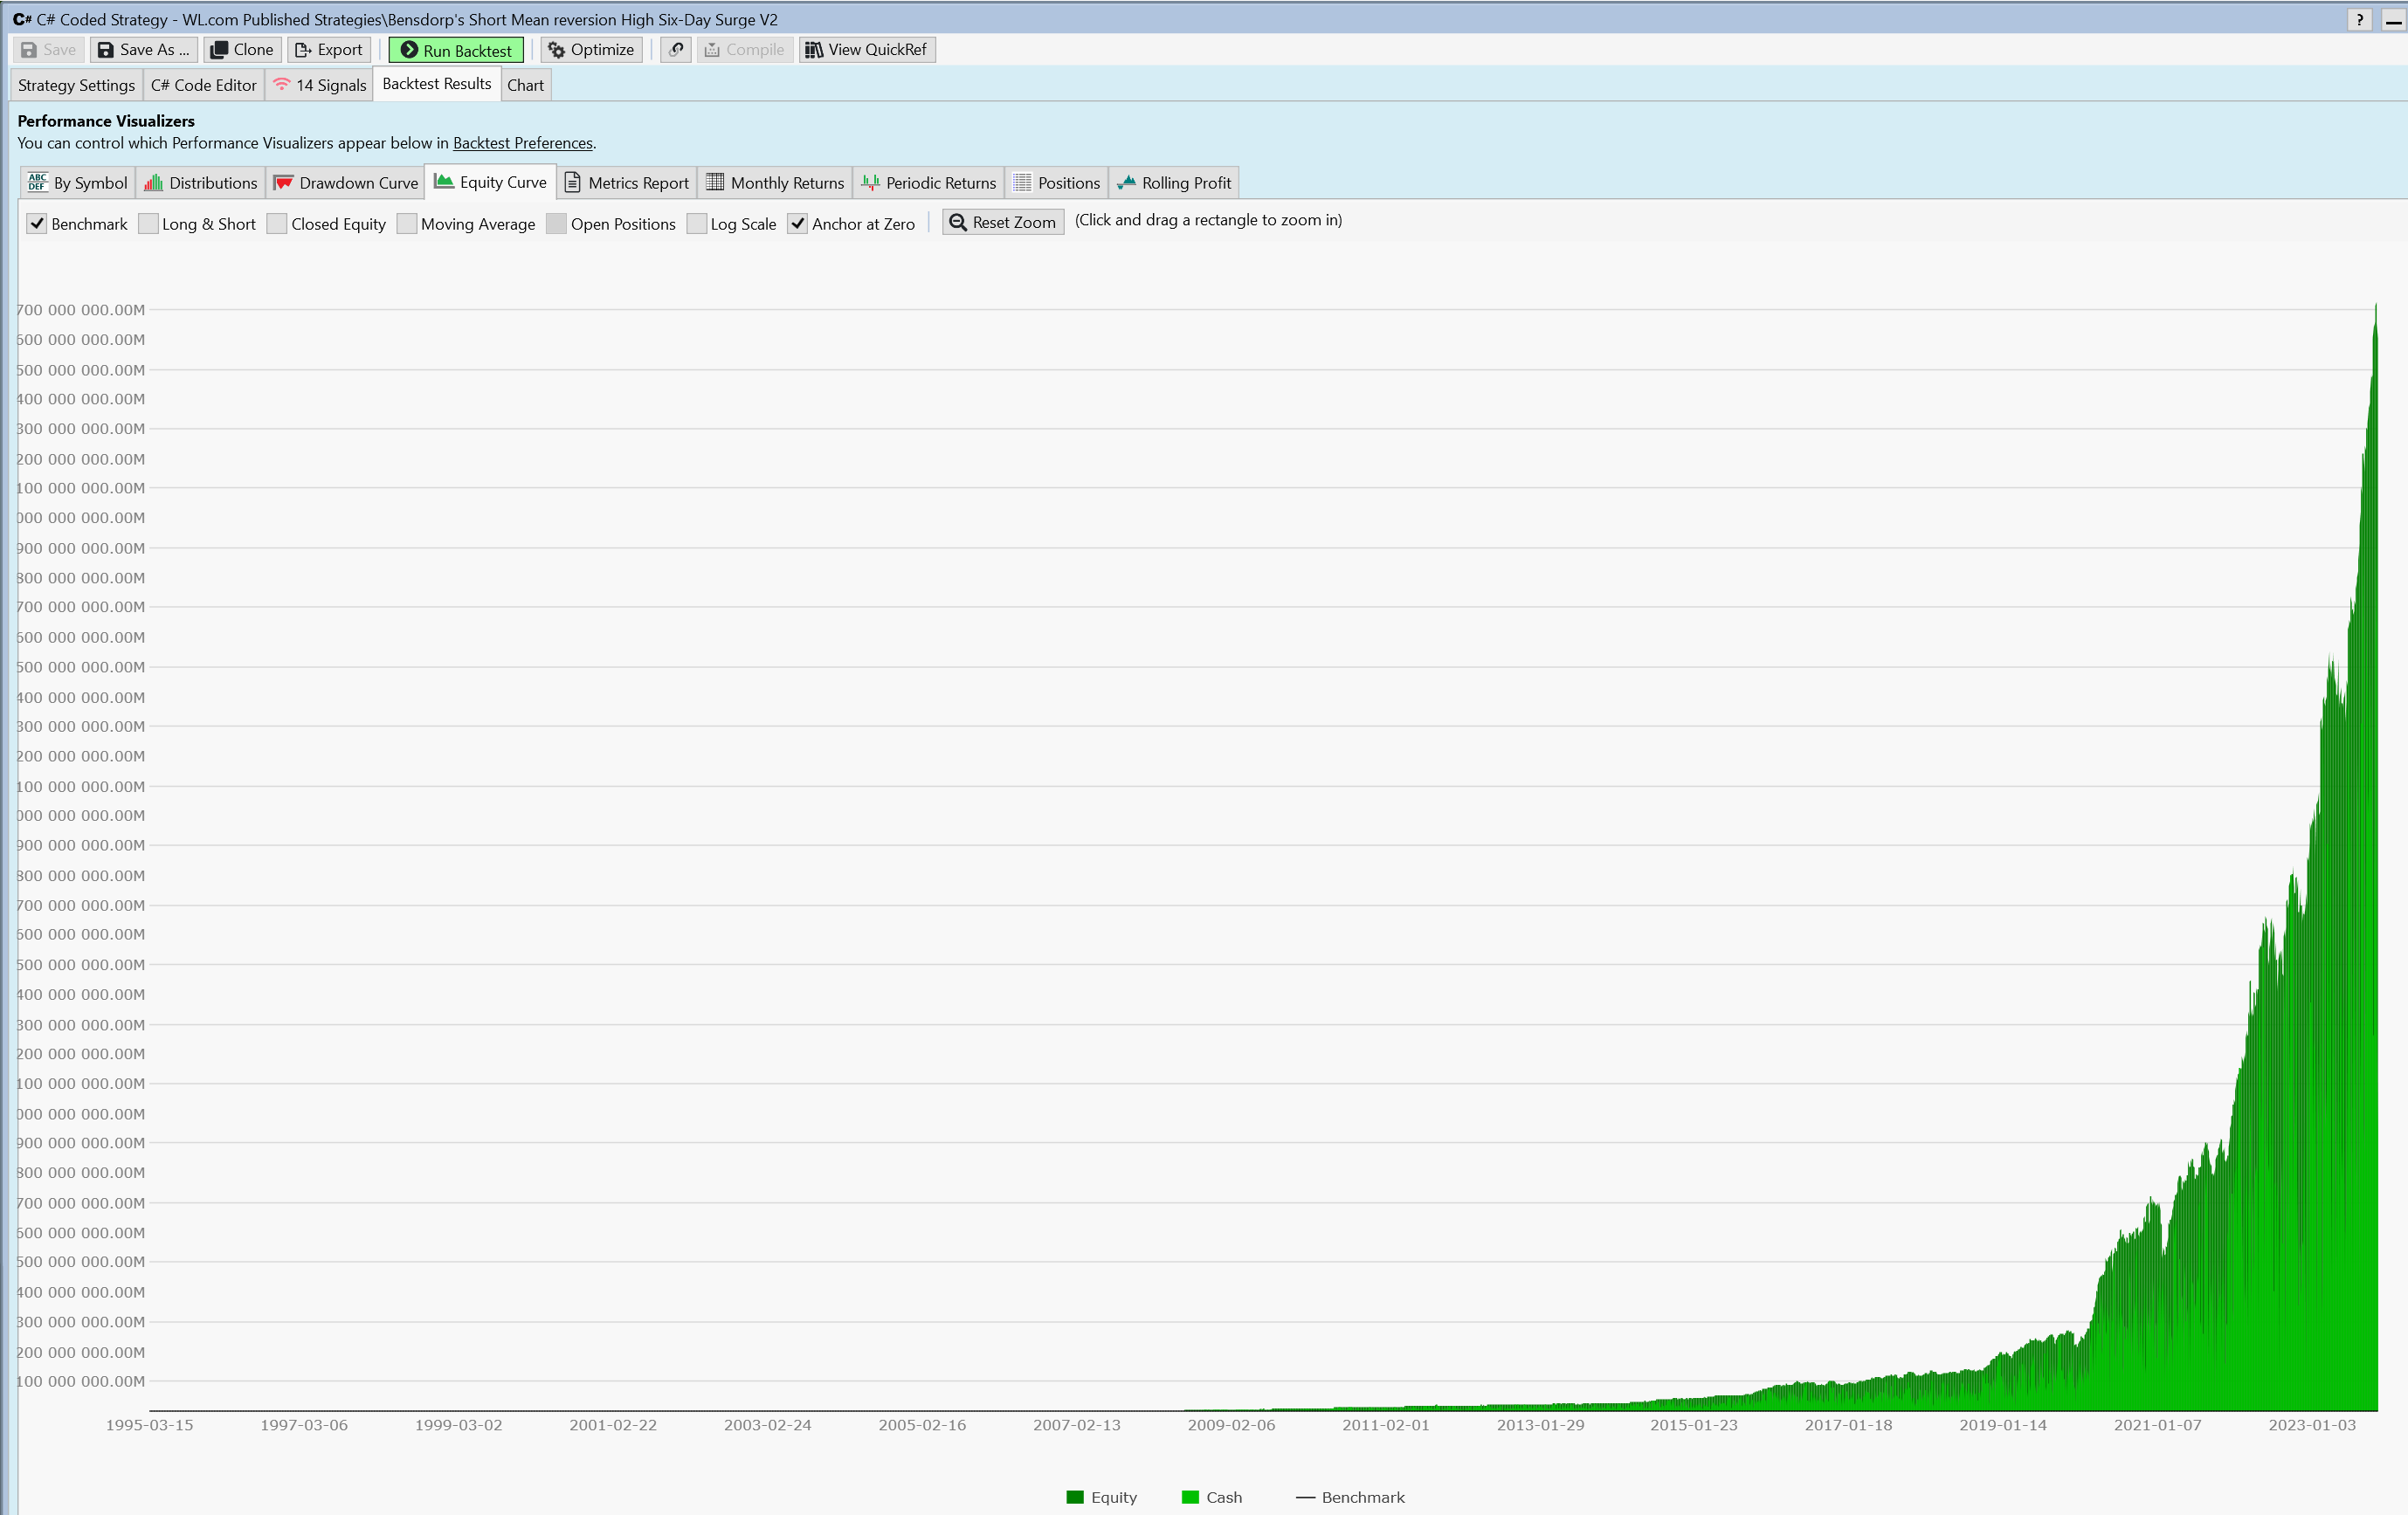Click the Run Backtest play button

(410, 50)
